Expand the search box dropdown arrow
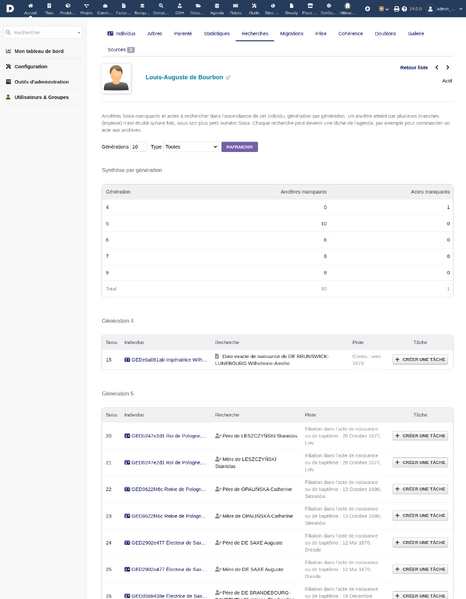 (x=79, y=32)
